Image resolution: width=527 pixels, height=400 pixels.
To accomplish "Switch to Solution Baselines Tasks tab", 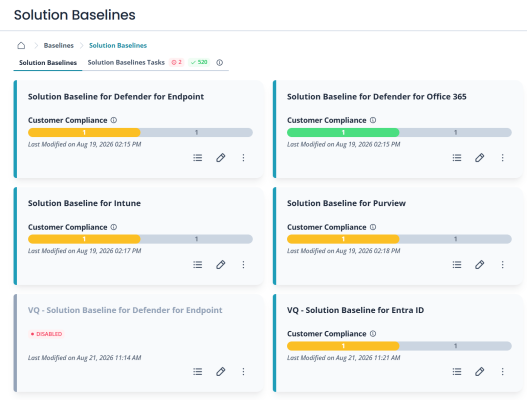I will pos(126,63).
